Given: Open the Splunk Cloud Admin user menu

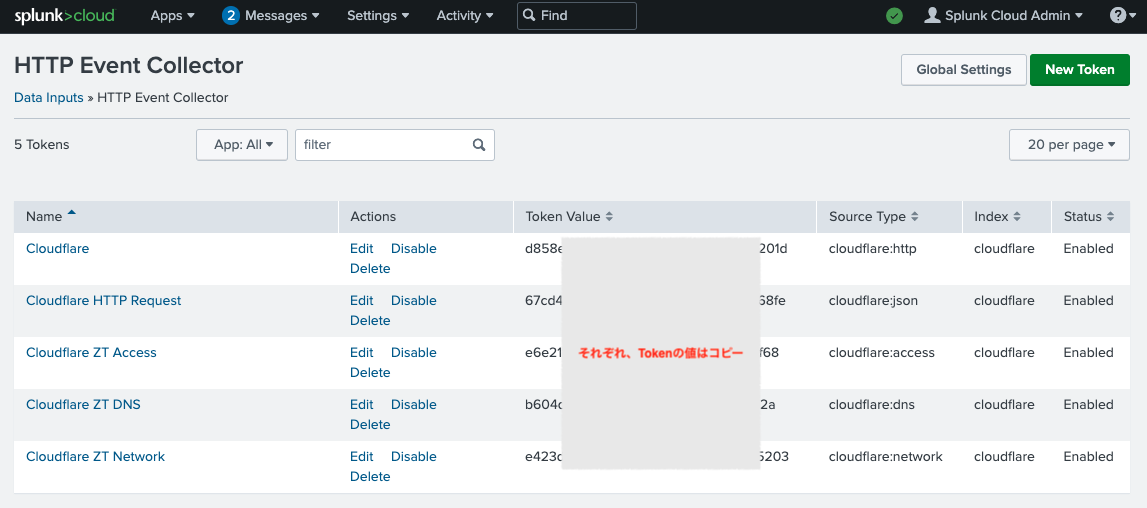Looking at the screenshot, I should [x=1013, y=15].
